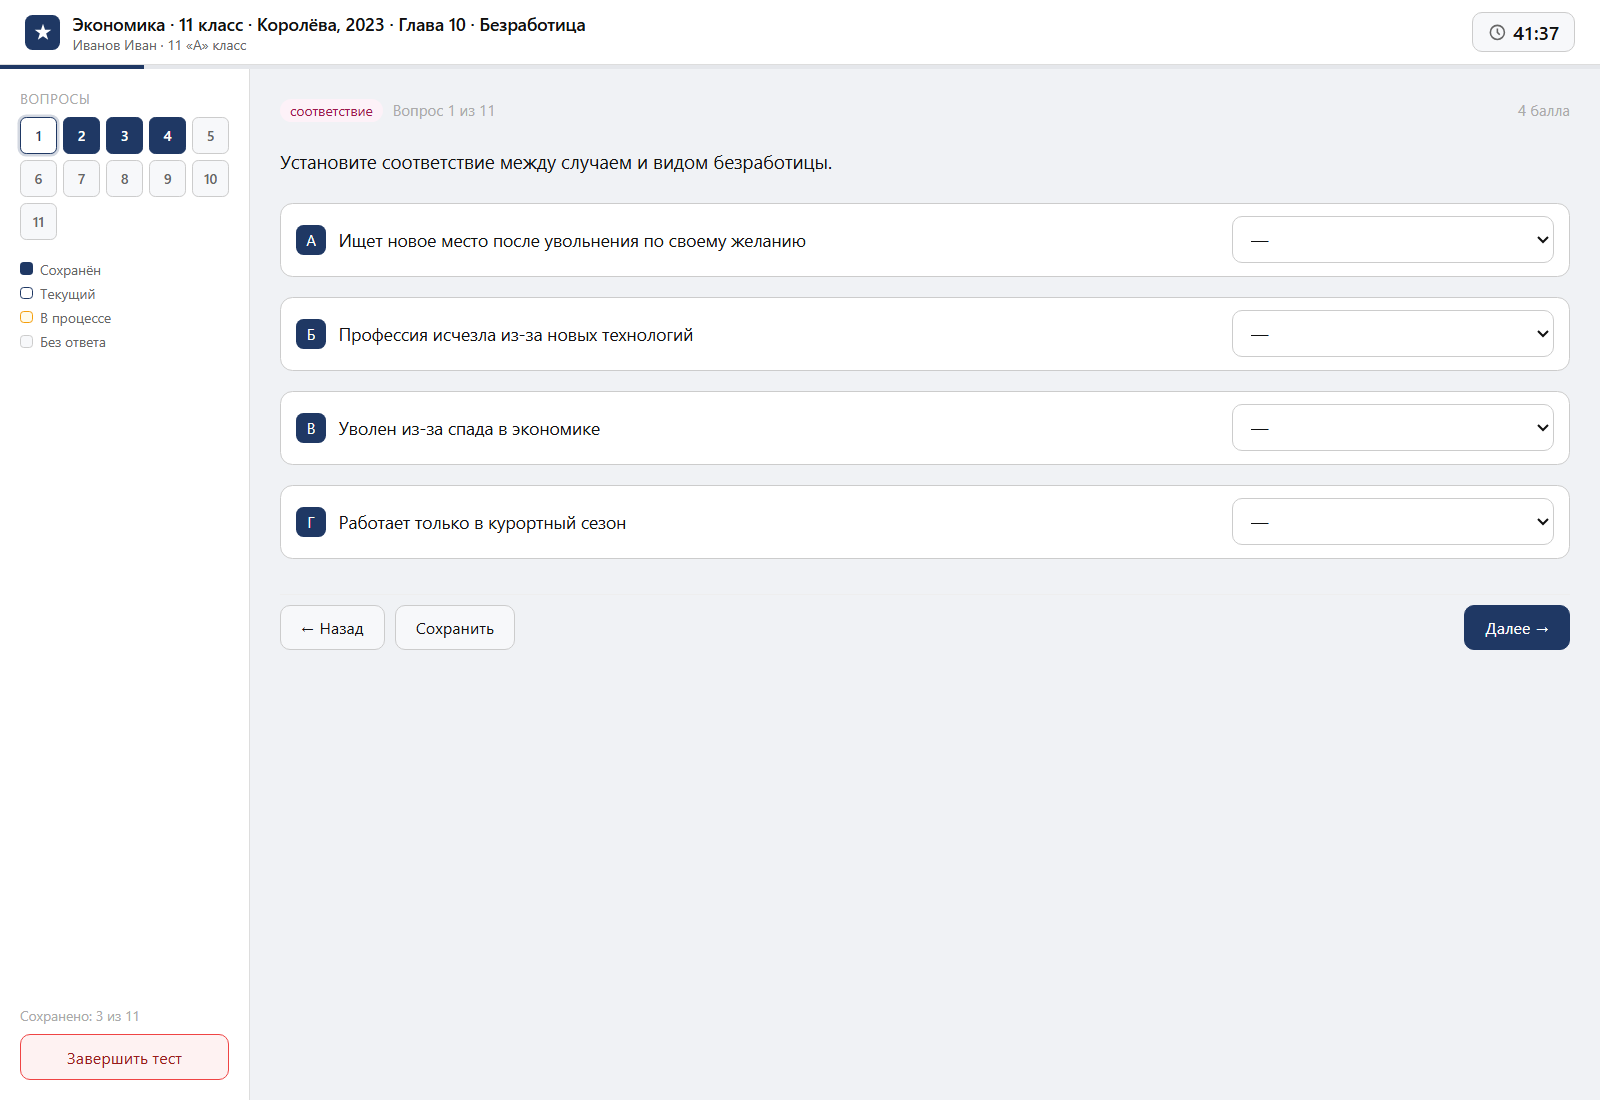Click the 'соответствие' question type tag

331,111
